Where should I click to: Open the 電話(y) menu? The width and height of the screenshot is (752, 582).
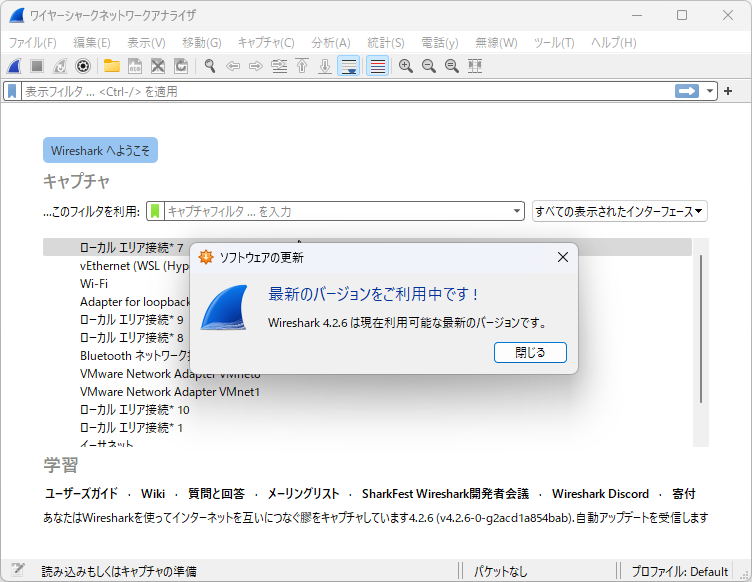(440, 43)
